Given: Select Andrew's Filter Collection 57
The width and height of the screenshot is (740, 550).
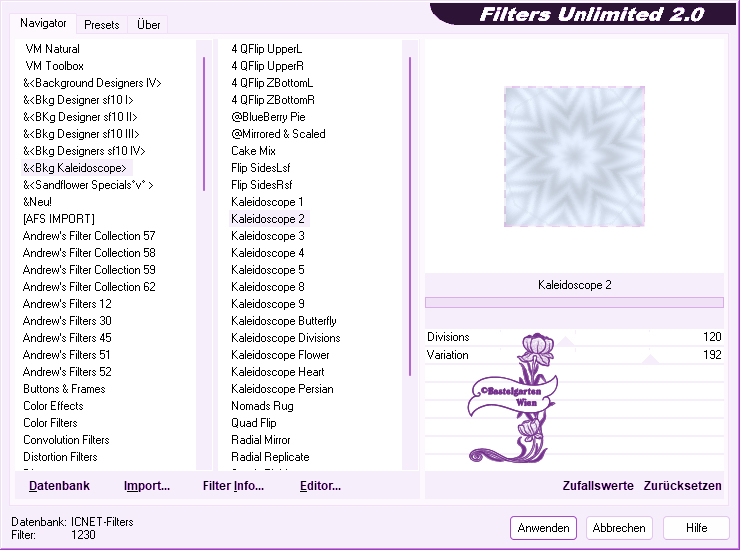Looking at the screenshot, I should coord(89,236).
